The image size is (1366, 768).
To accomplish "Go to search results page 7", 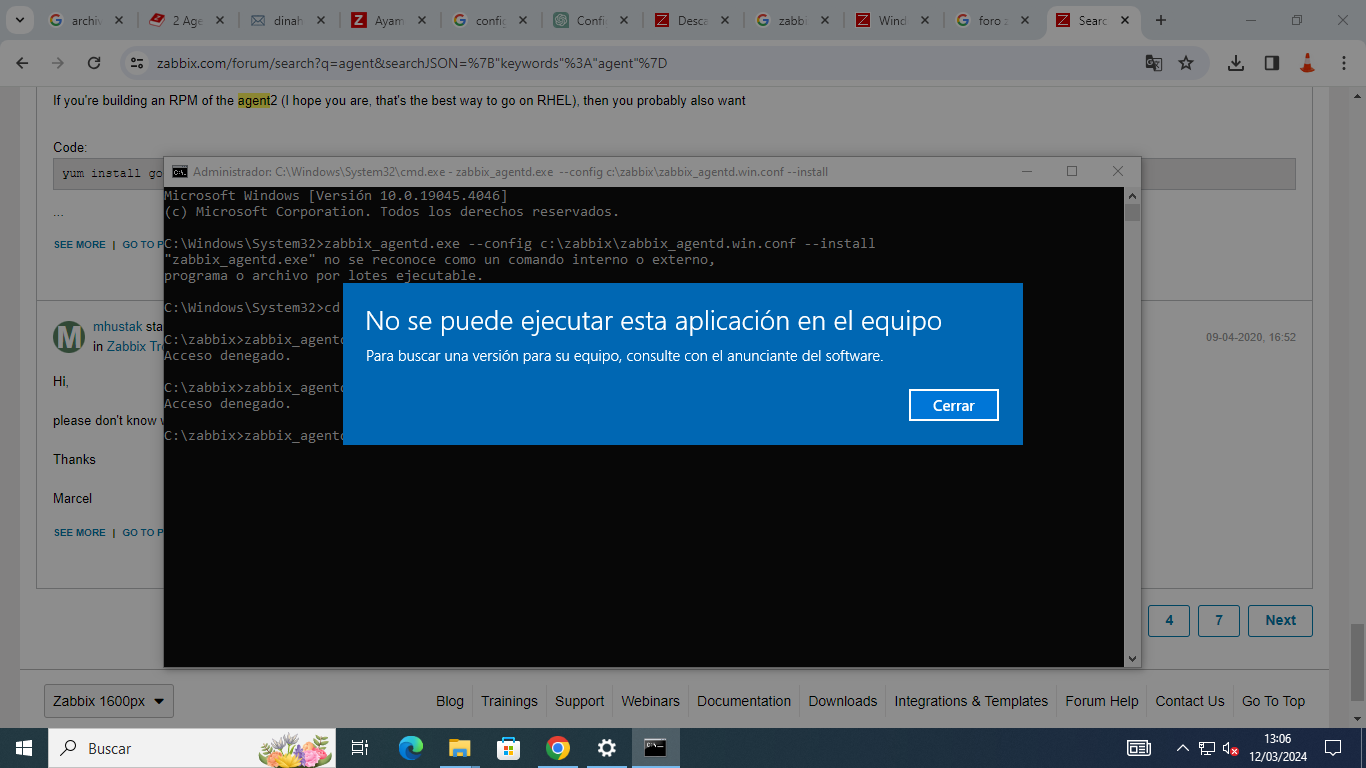I will coord(1219,620).
